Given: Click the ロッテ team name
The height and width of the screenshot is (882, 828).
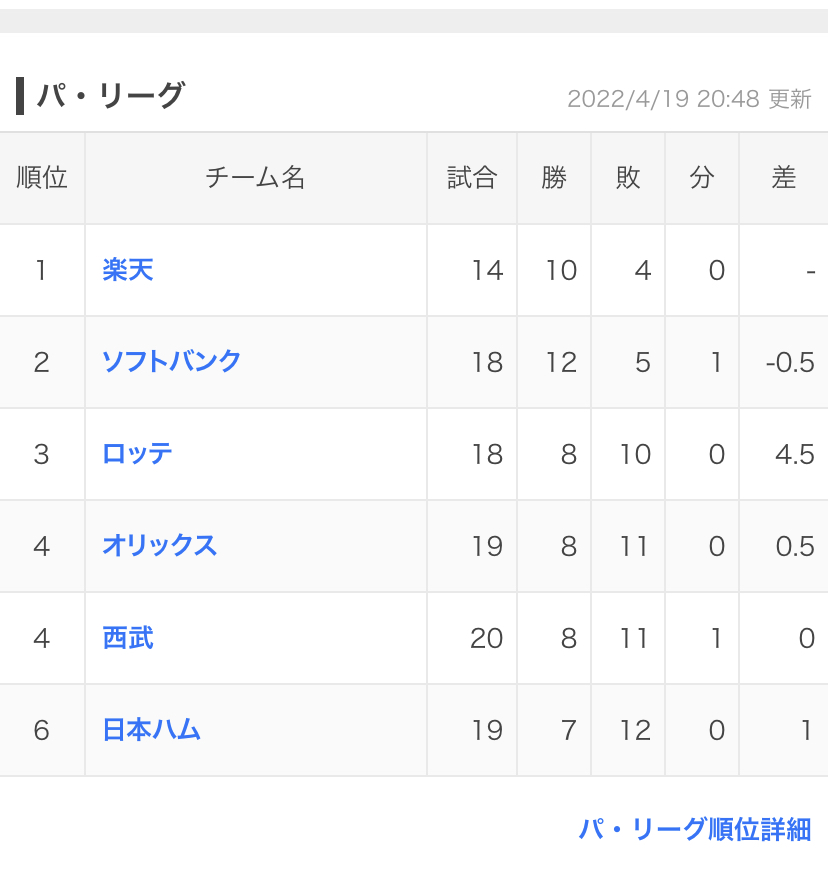Looking at the screenshot, I should (x=137, y=454).
